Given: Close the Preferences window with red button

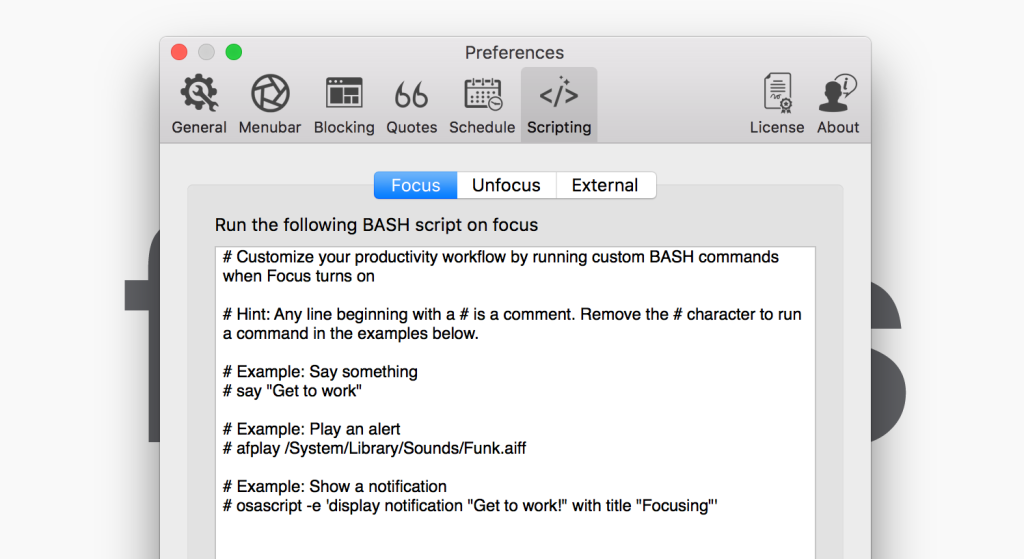Looking at the screenshot, I should click(179, 52).
